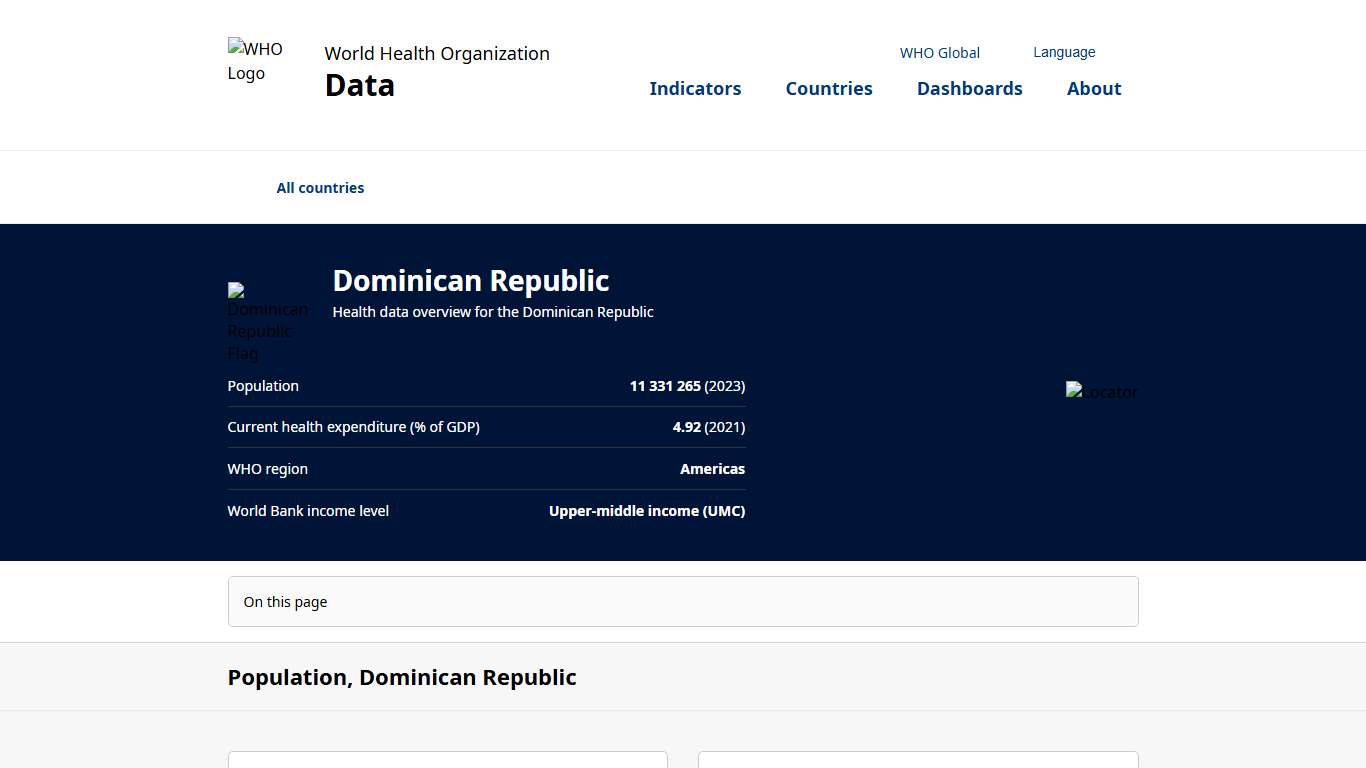Visit the WHO Global site link
The width and height of the screenshot is (1366, 768).
(x=939, y=53)
